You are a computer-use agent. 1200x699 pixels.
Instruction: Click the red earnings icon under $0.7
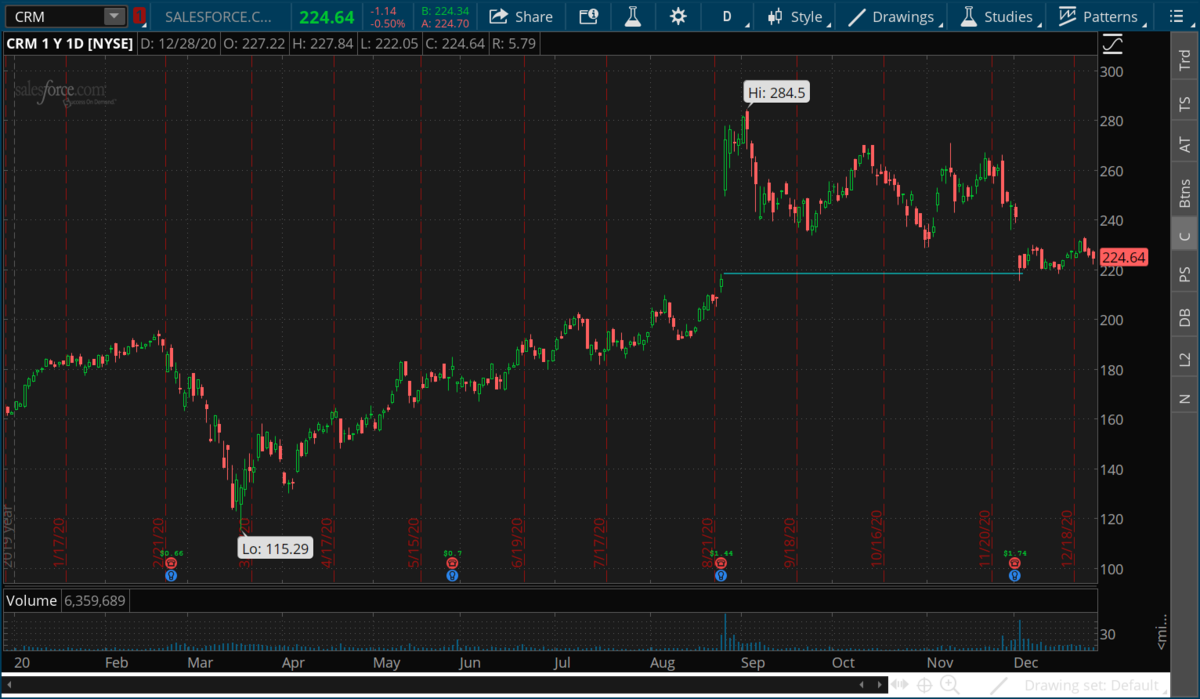pyautogui.click(x=453, y=563)
